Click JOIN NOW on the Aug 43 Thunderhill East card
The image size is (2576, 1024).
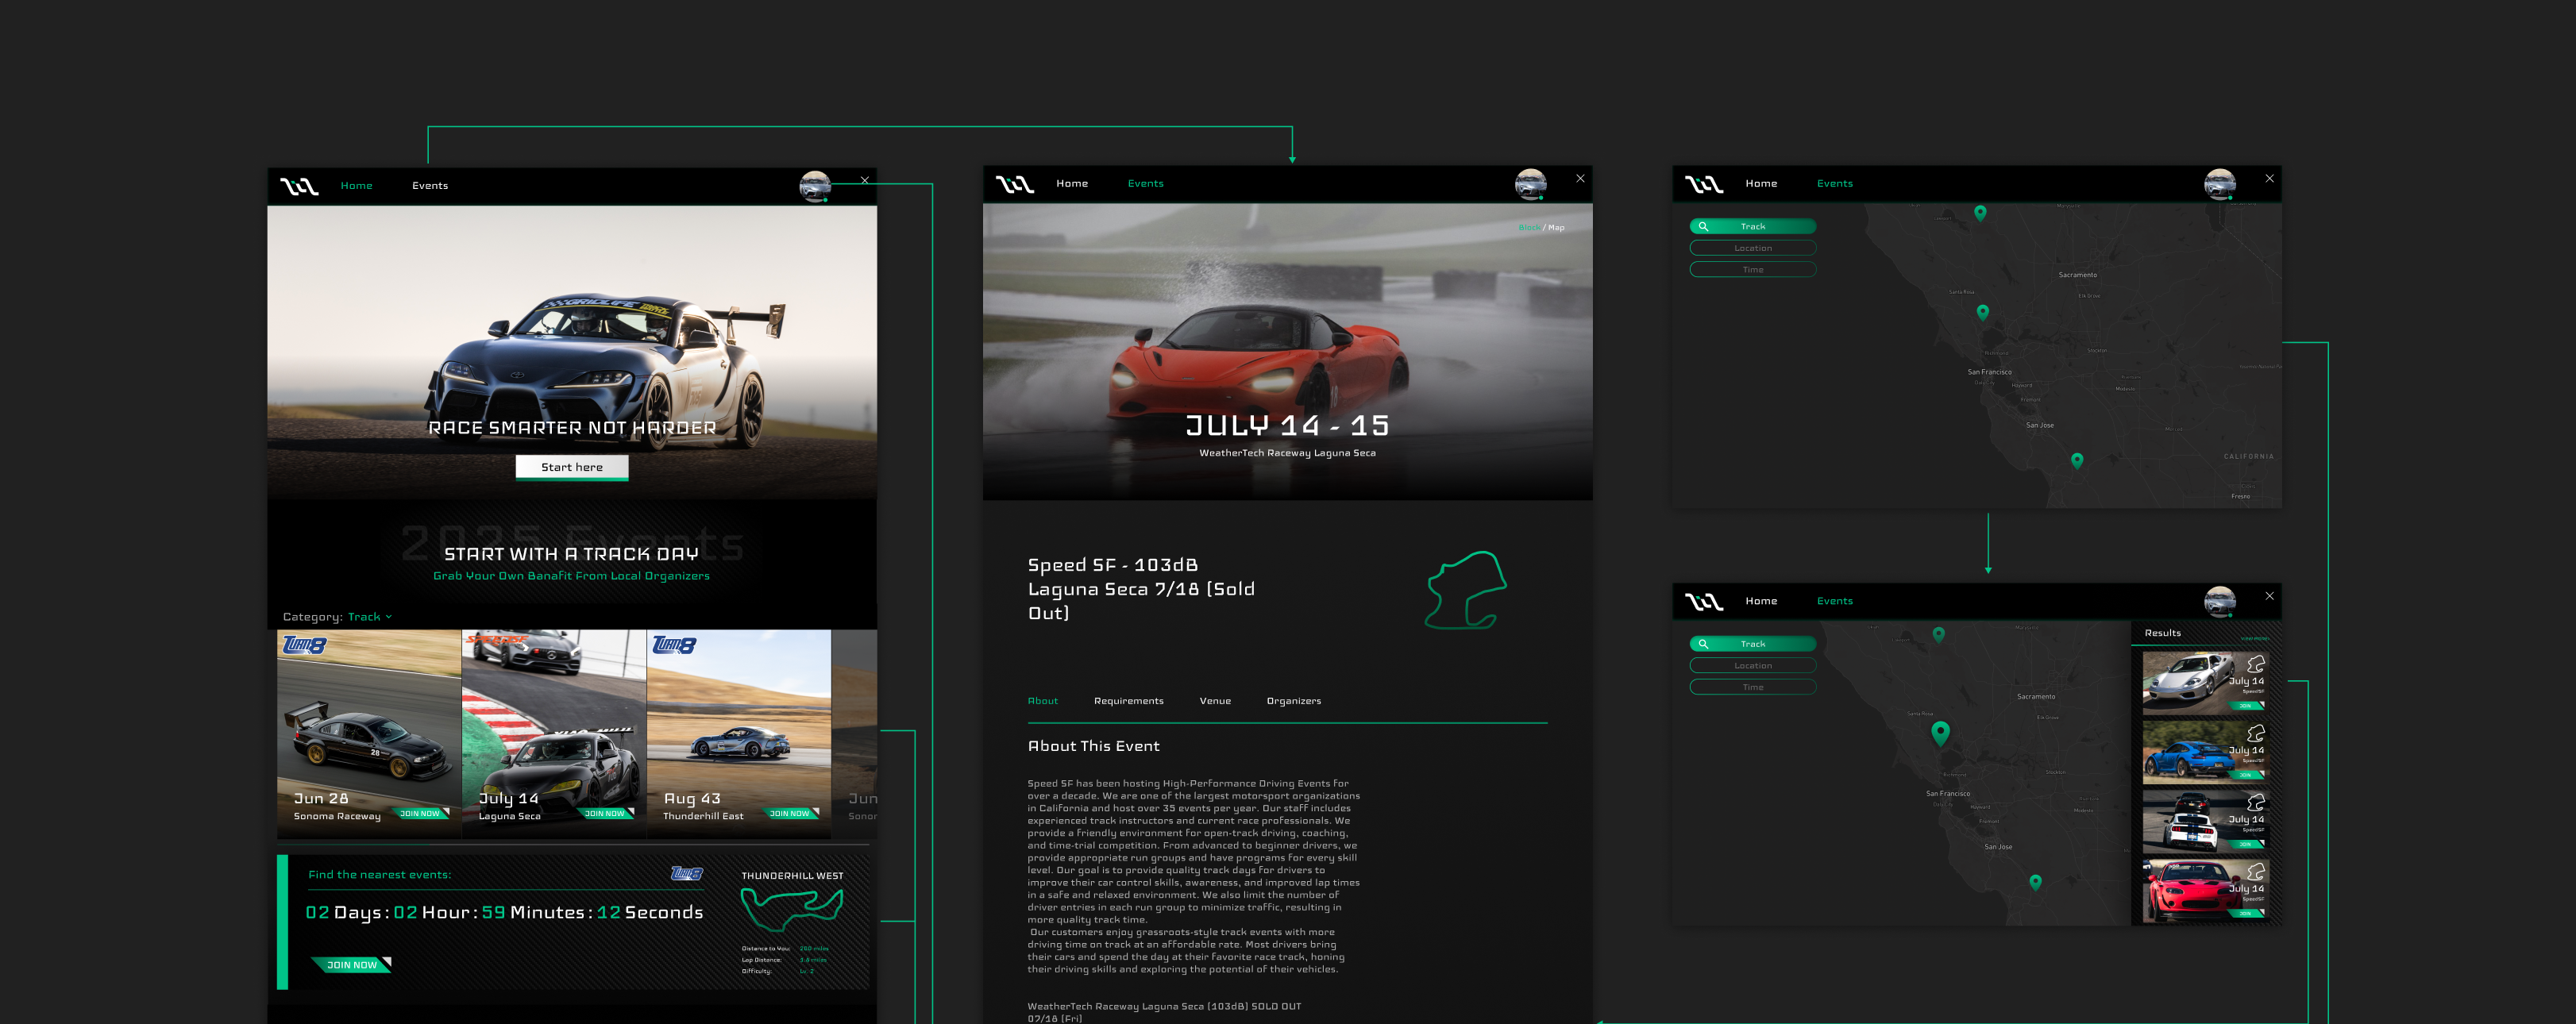(x=790, y=814)
